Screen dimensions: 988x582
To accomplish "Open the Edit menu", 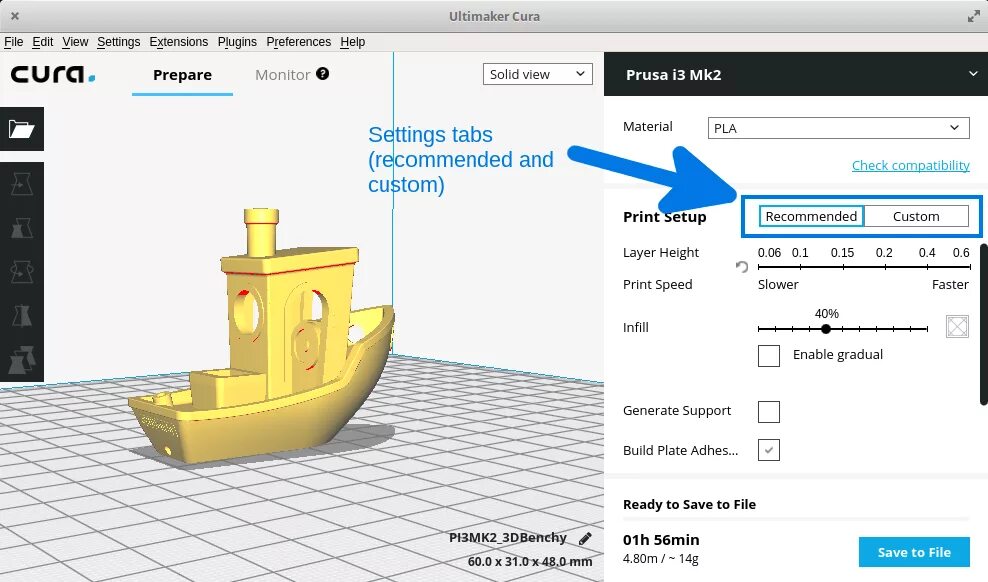I will 42,42.
